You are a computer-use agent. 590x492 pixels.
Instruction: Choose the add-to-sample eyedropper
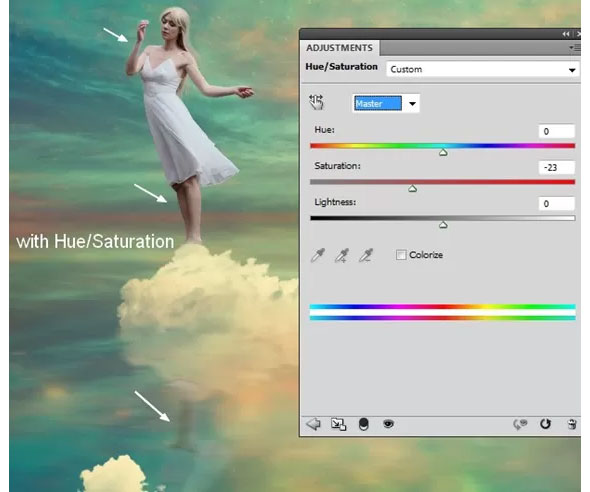[x=342, y=255]
